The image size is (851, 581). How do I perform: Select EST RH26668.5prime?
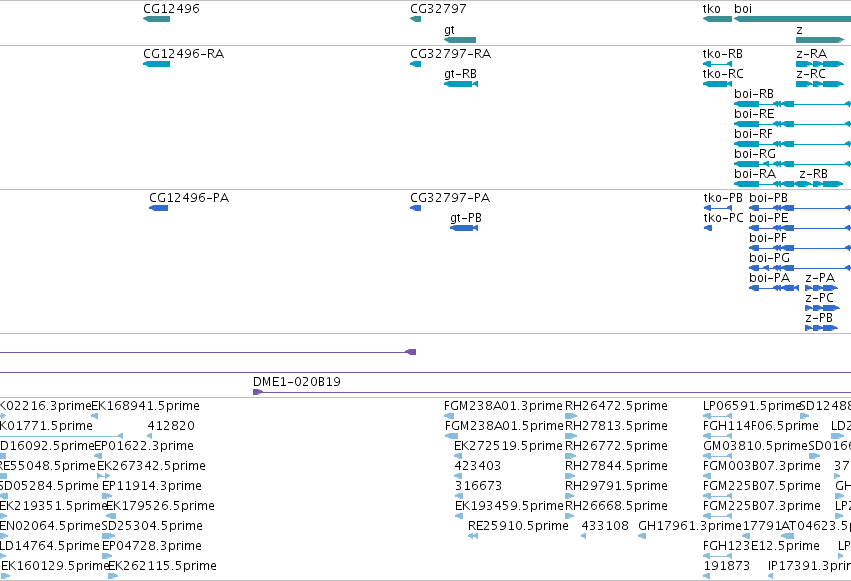click(x=570, y=517)
